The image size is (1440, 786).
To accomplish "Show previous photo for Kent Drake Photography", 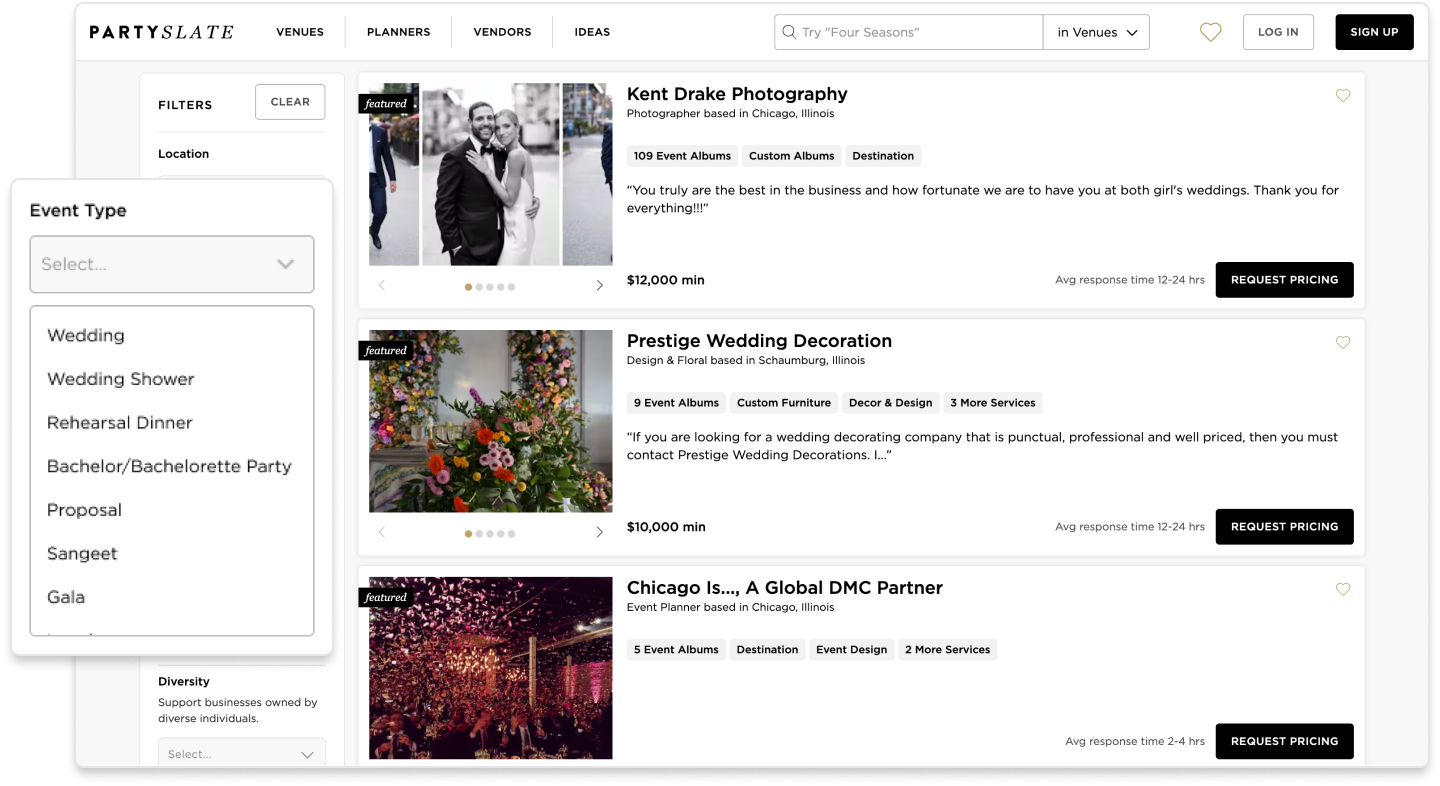I will tap(382, 286).
